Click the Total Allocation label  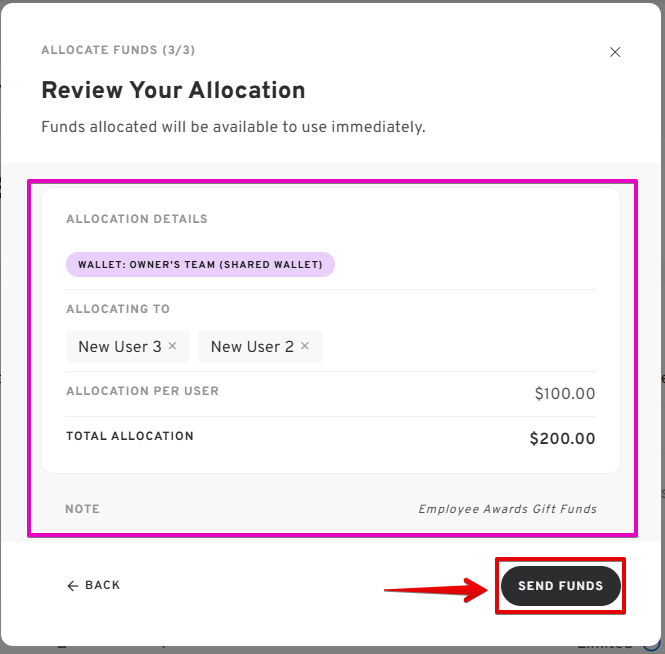click(130, 436)
